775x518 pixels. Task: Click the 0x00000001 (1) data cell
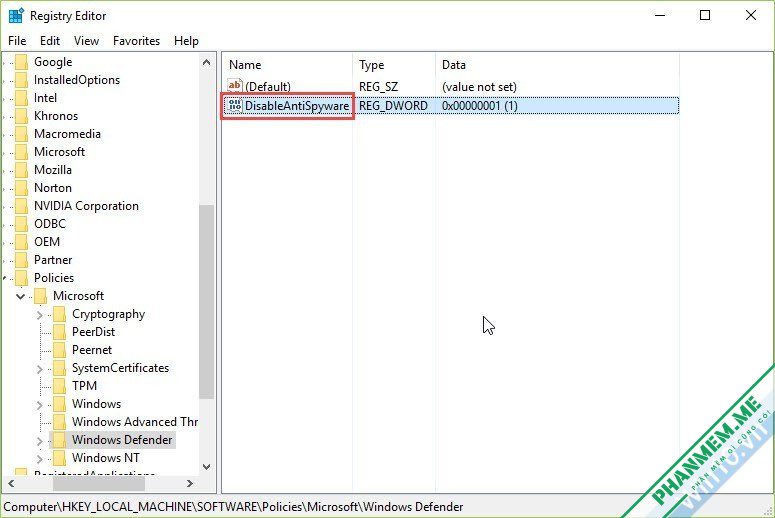[479, 106]
